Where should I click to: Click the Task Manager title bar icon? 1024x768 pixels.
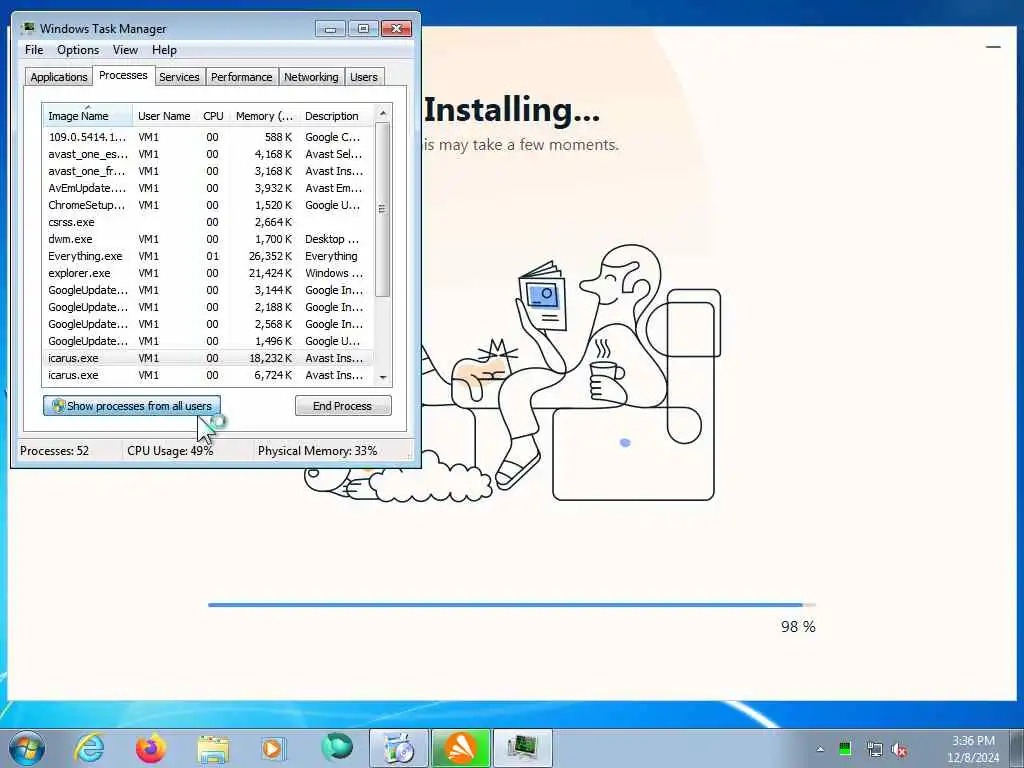pos(28,28)
